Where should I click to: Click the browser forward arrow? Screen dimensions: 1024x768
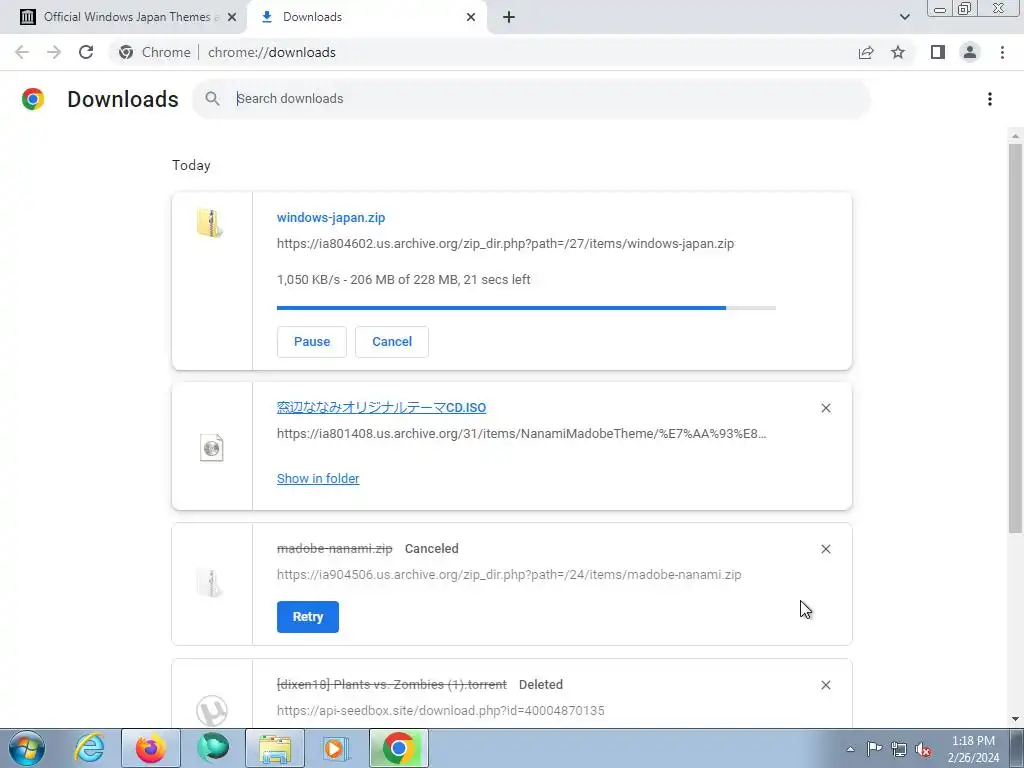click(54, 52)
